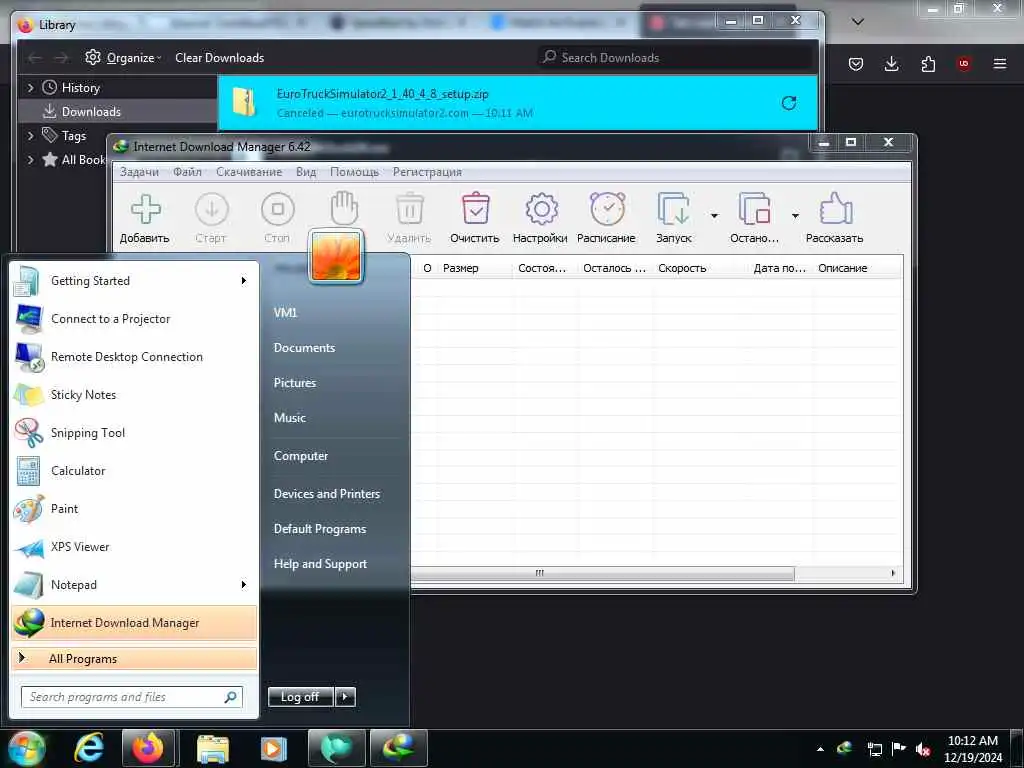Open dropdown arrow next to Запуск
The image size is (1024, 768).
point(714,216)
